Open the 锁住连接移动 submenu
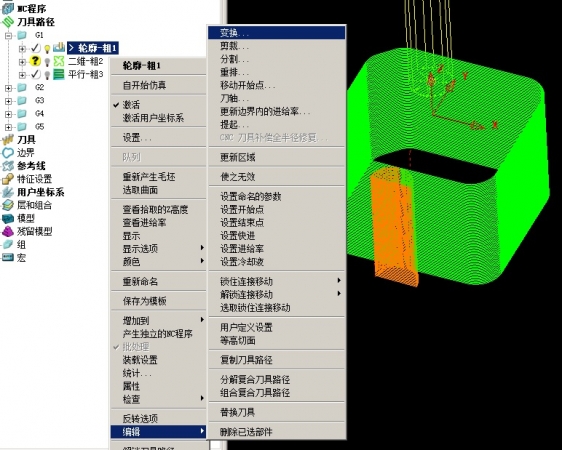Viewport: 562px width, 450px height. [277, 282]
